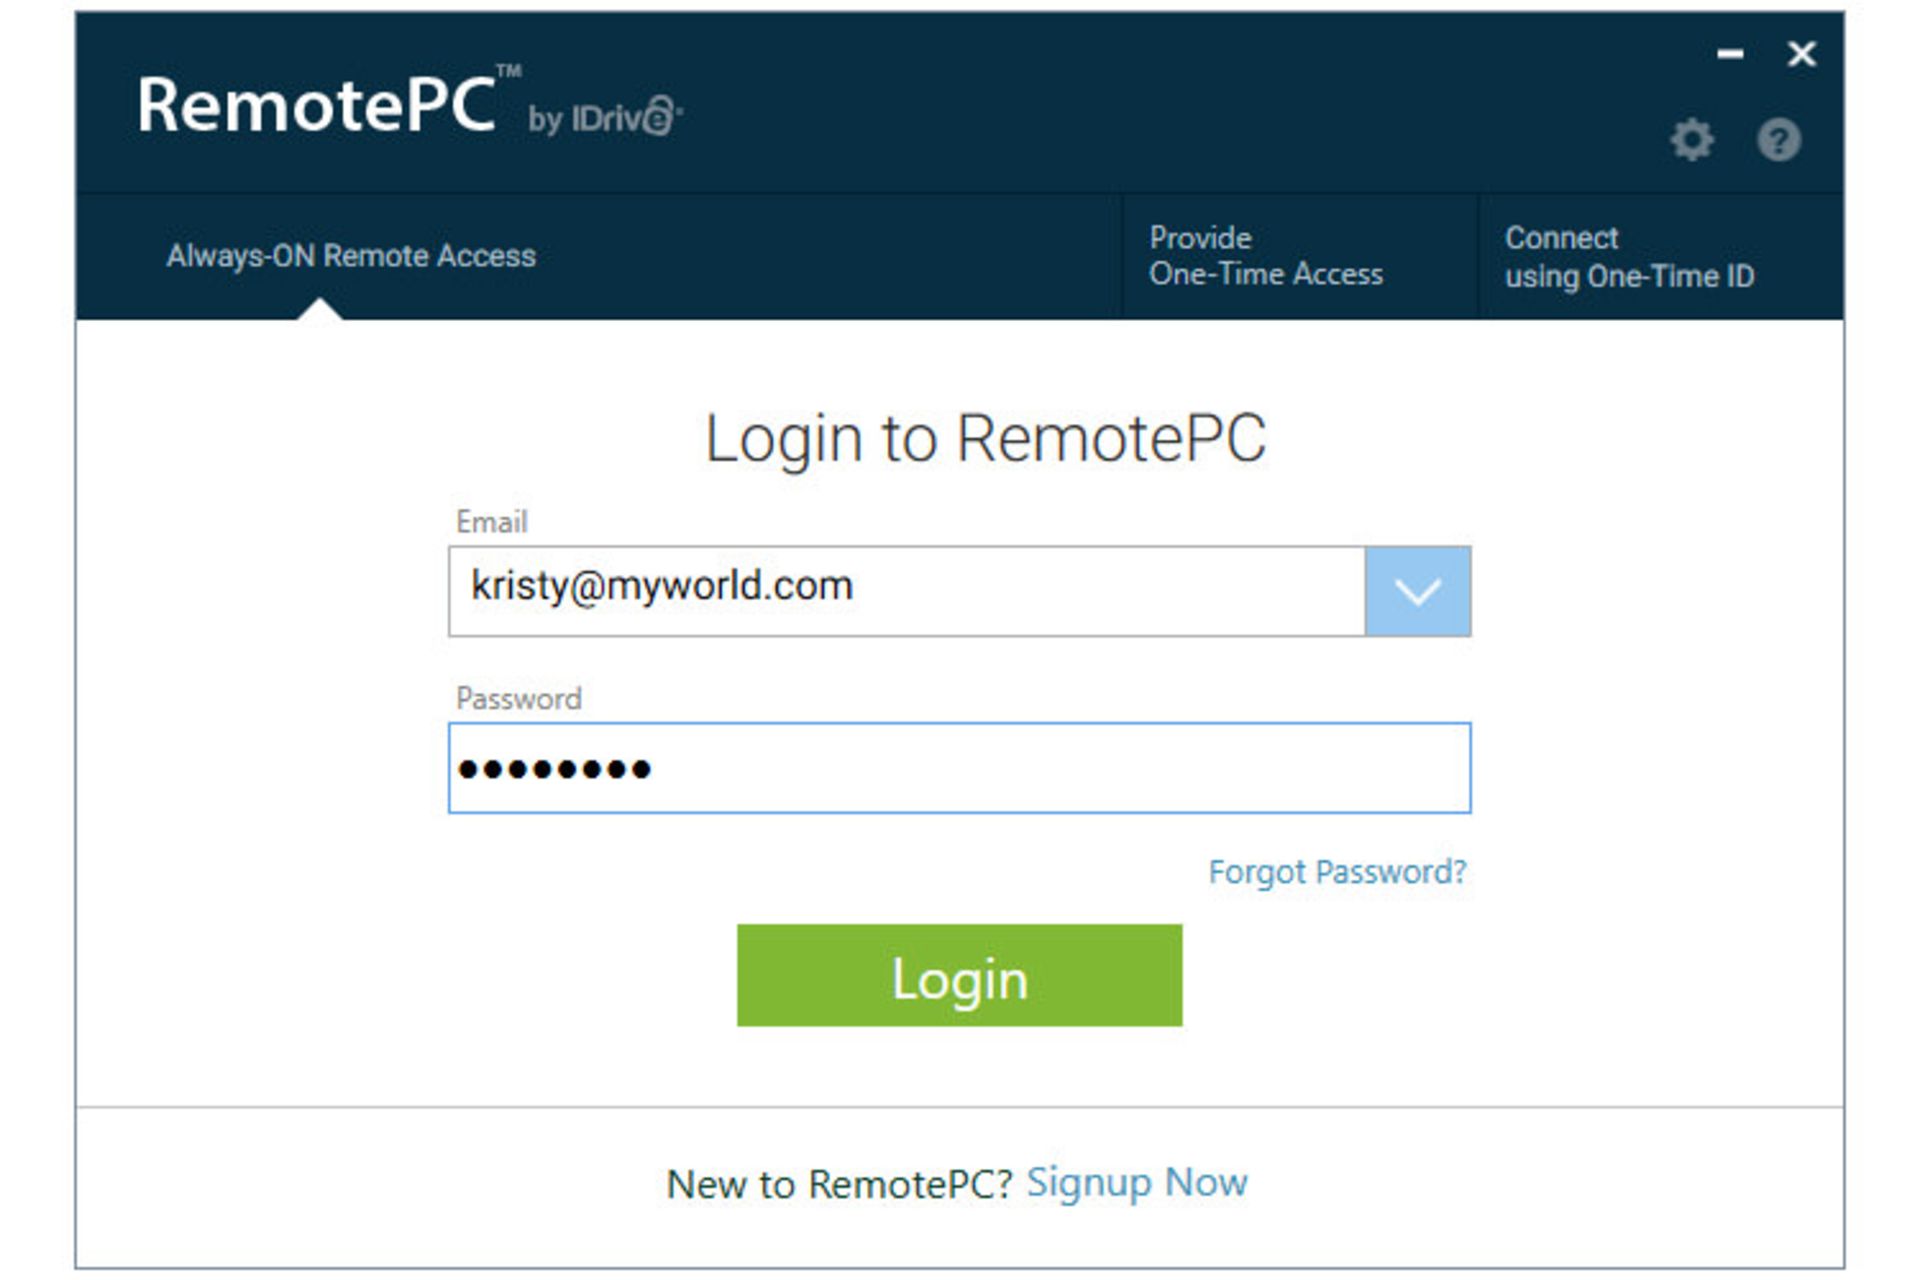1920x1280 pixels.
Task: Click the 'New to RemotePC?' text
Action: tap(840, 1184)
